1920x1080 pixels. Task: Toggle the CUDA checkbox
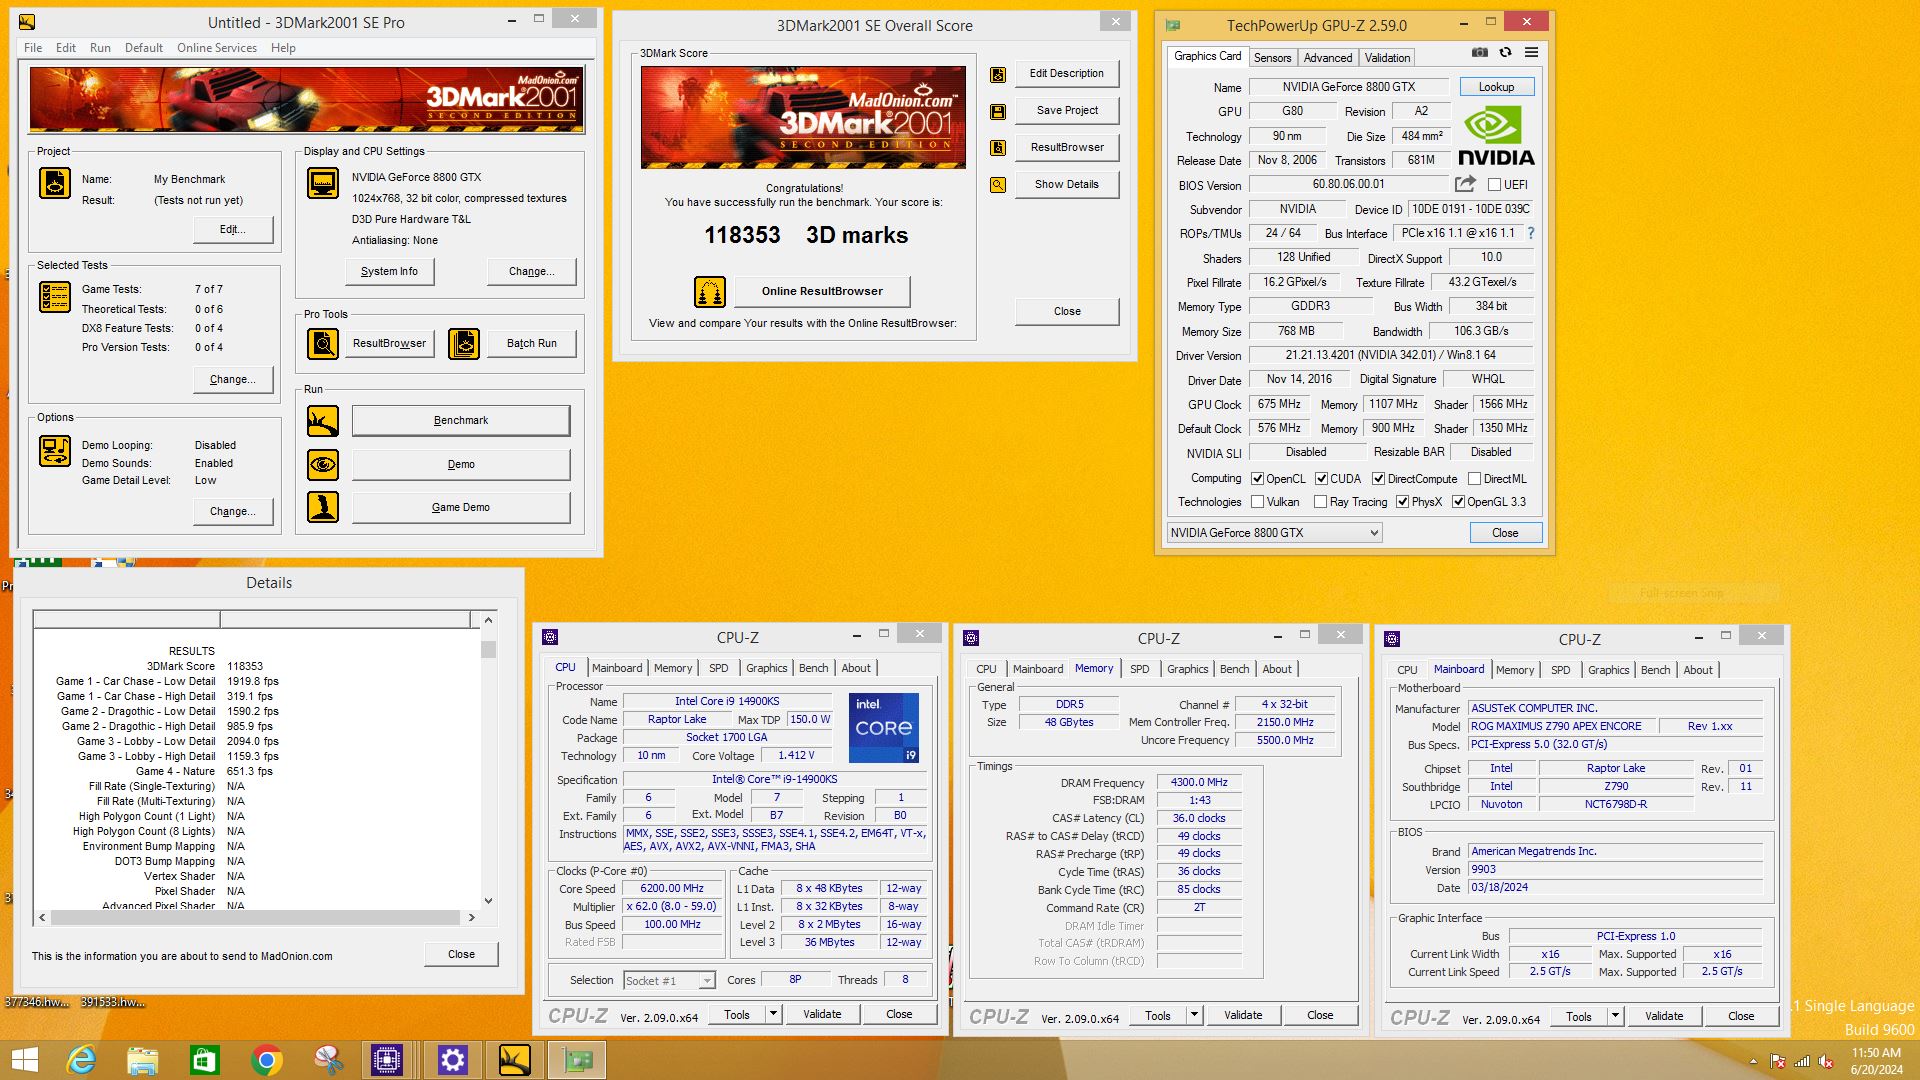coord(1321,479)
